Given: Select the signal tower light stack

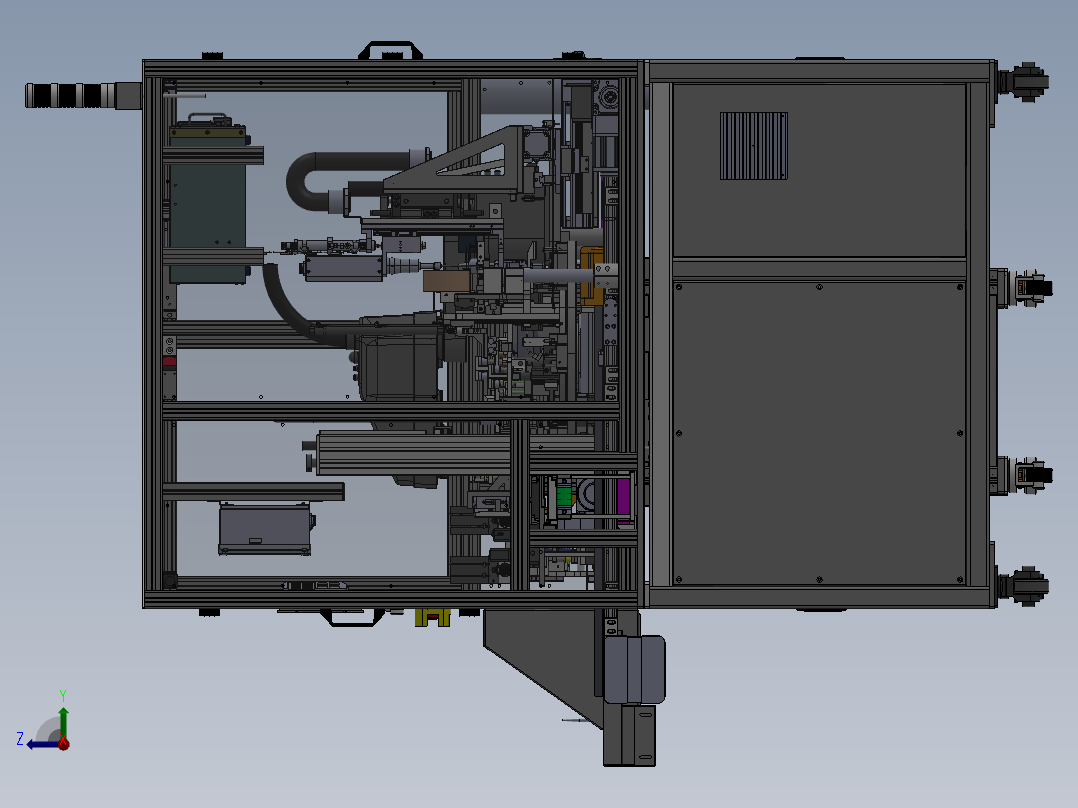Looking at the screenshot, I should pyautogui.click(x=83, y=96).
